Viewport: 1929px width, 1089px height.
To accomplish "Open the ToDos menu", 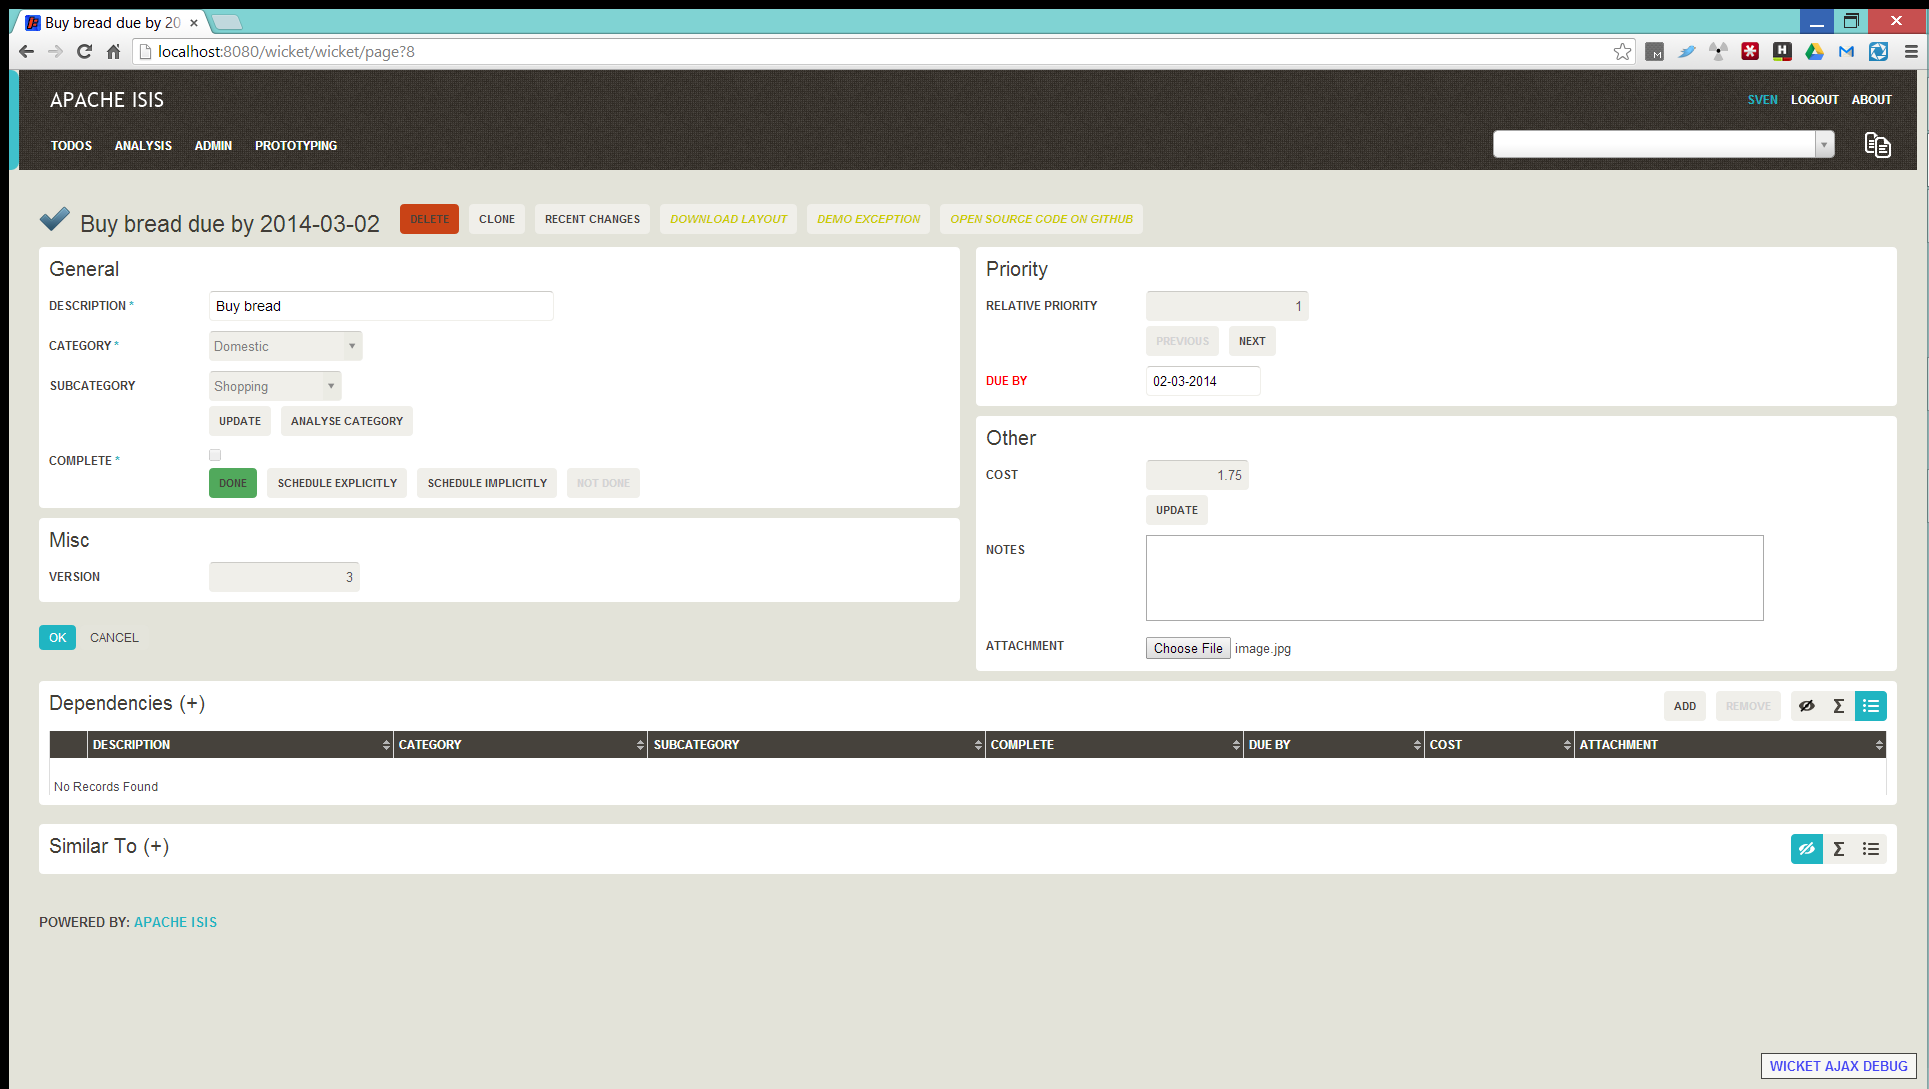I will coord(71,146).
